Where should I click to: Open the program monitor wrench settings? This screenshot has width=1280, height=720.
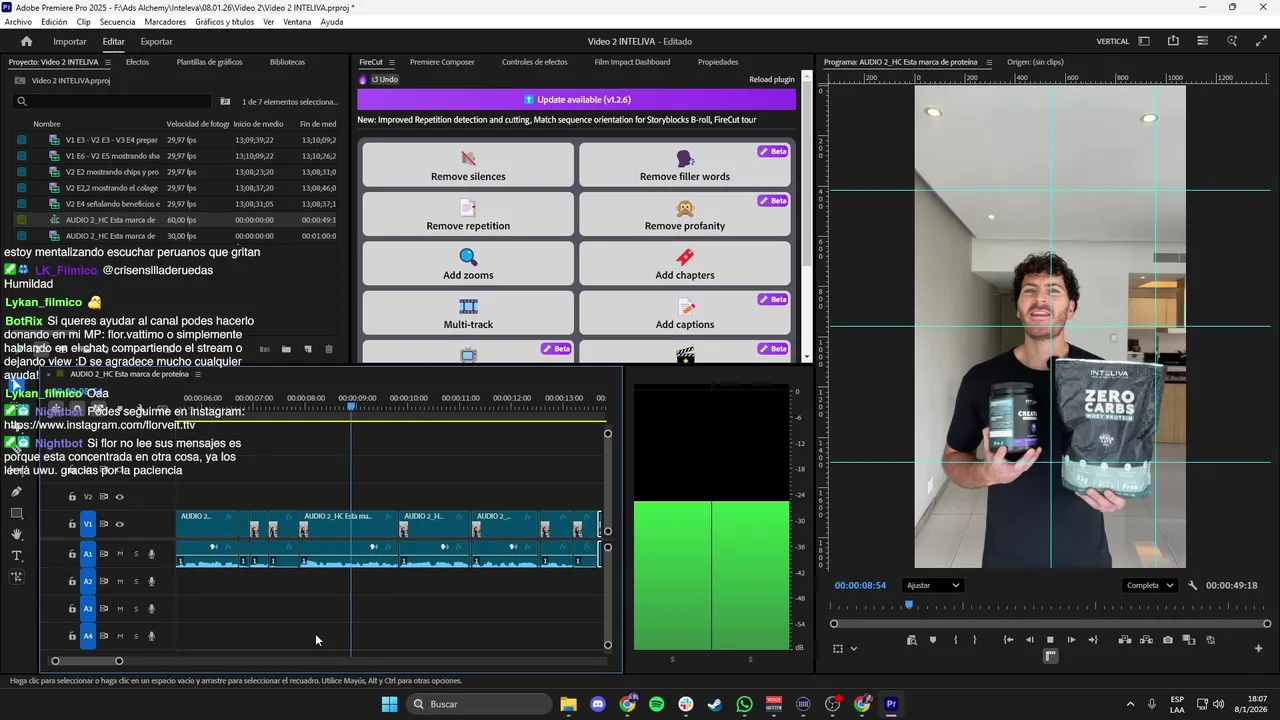[x=1192, y=585]
